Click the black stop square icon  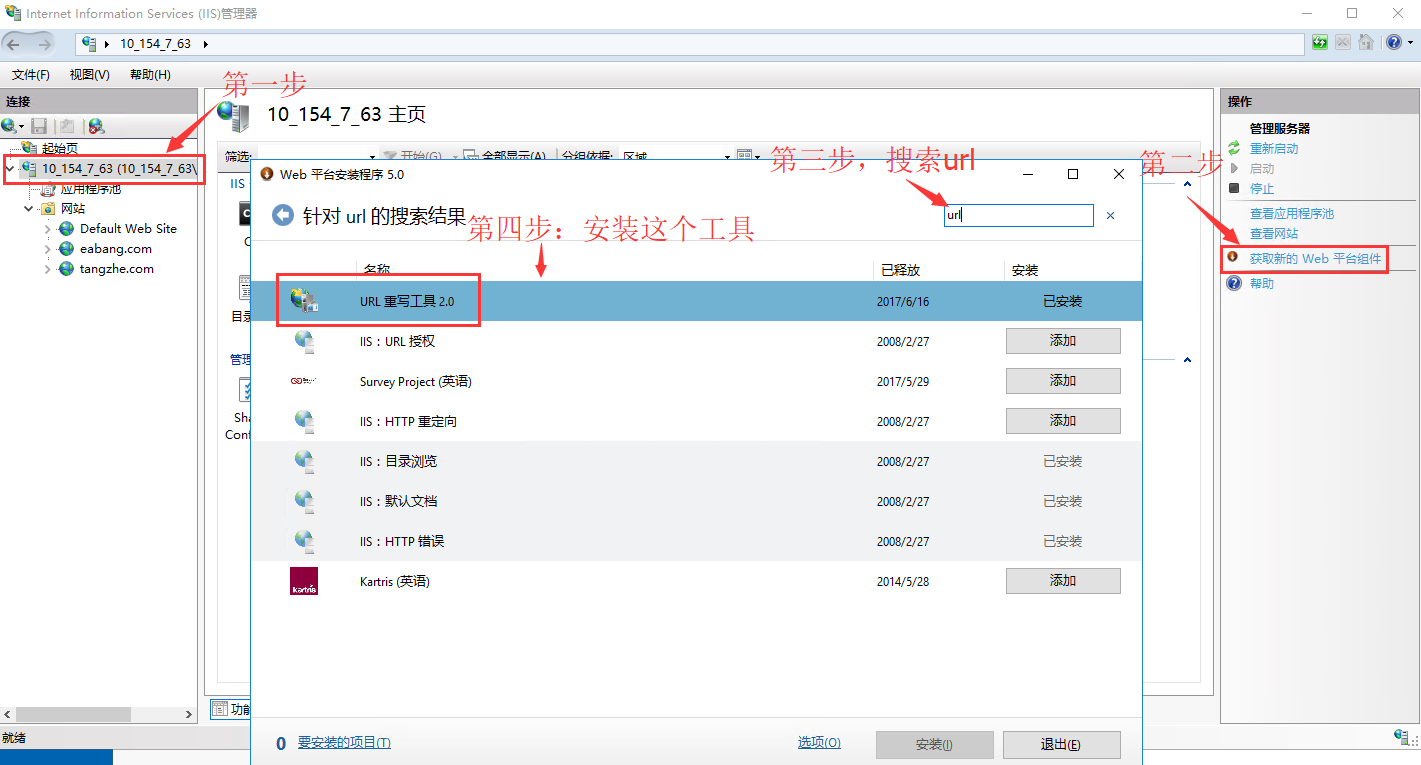(1233, 188)
